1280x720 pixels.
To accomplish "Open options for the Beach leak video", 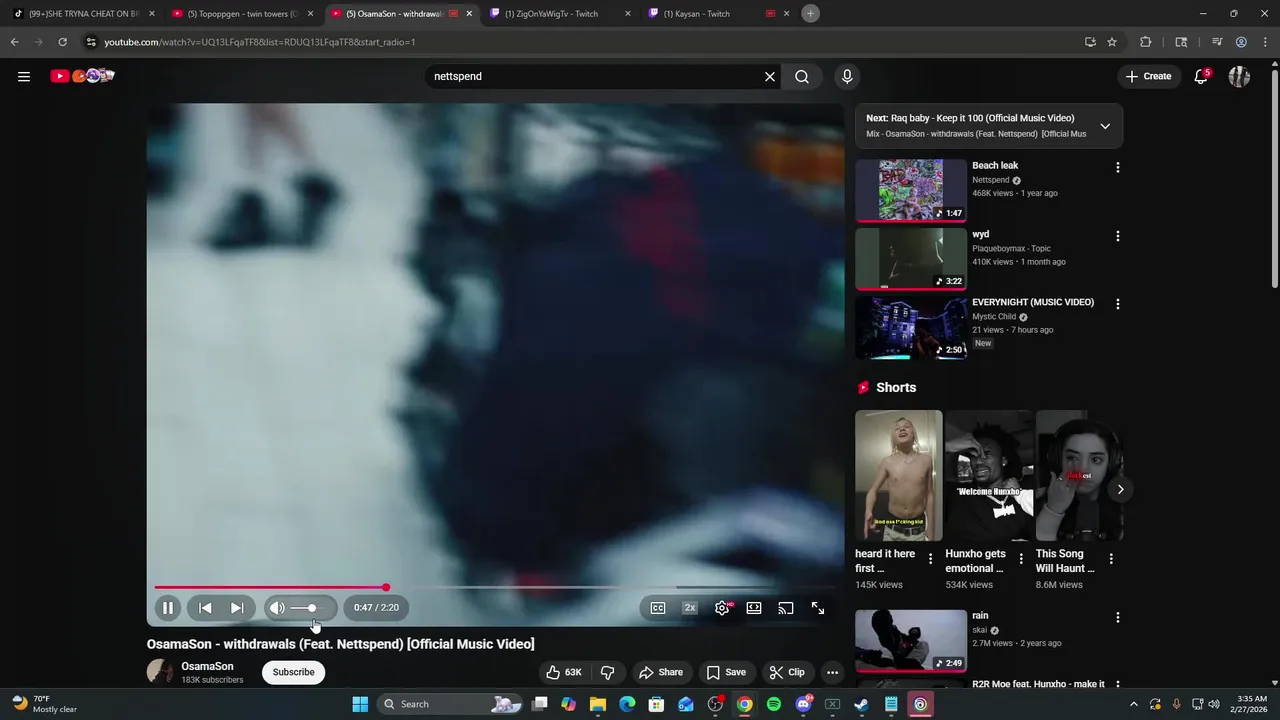I will 1118,168.
